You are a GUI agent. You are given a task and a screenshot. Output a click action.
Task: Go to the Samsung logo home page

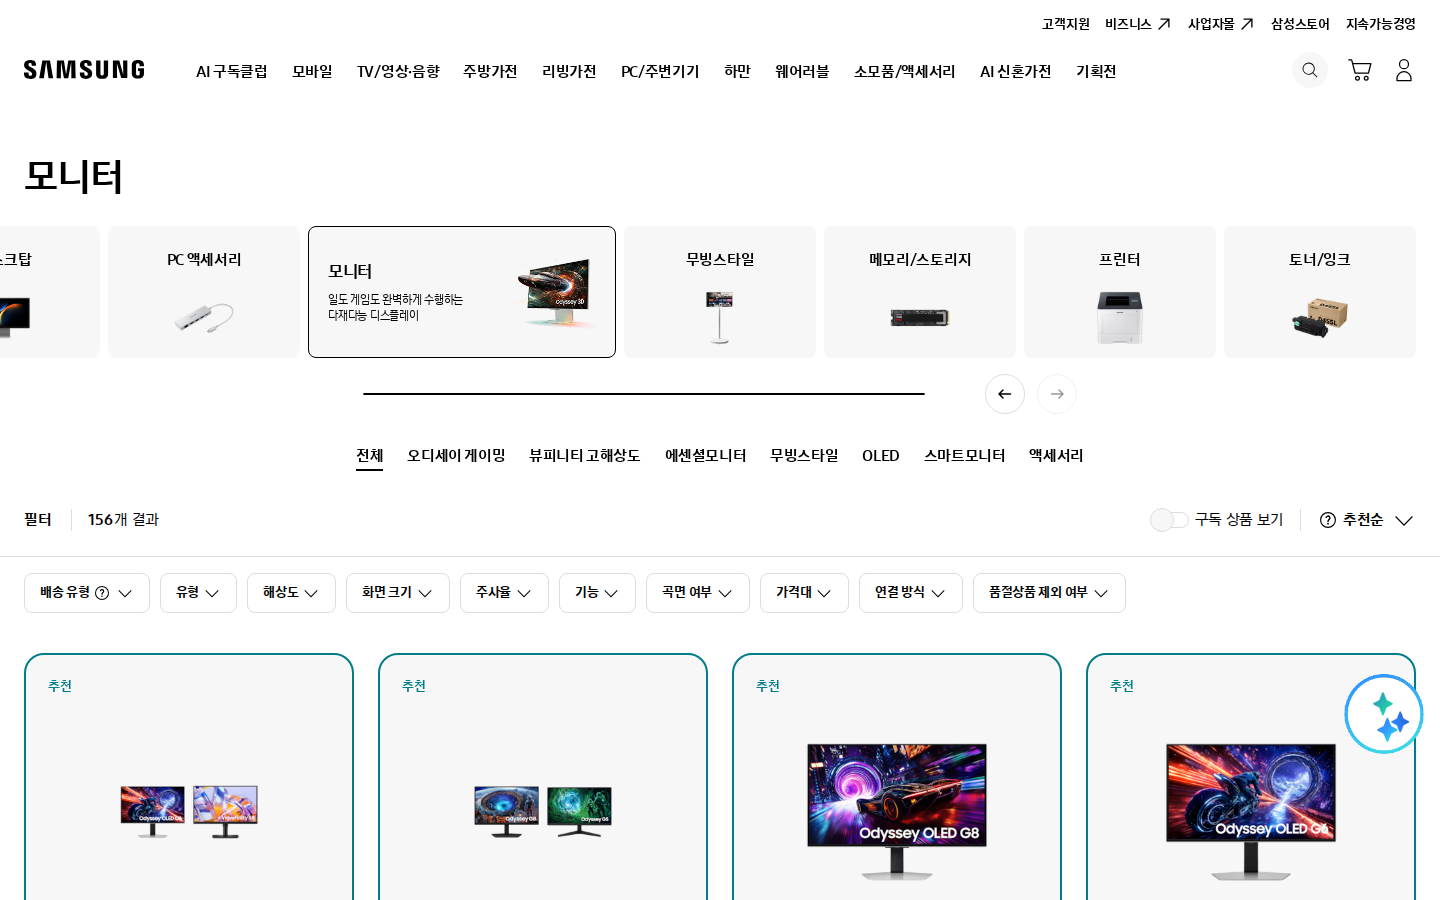click(84, 70)
